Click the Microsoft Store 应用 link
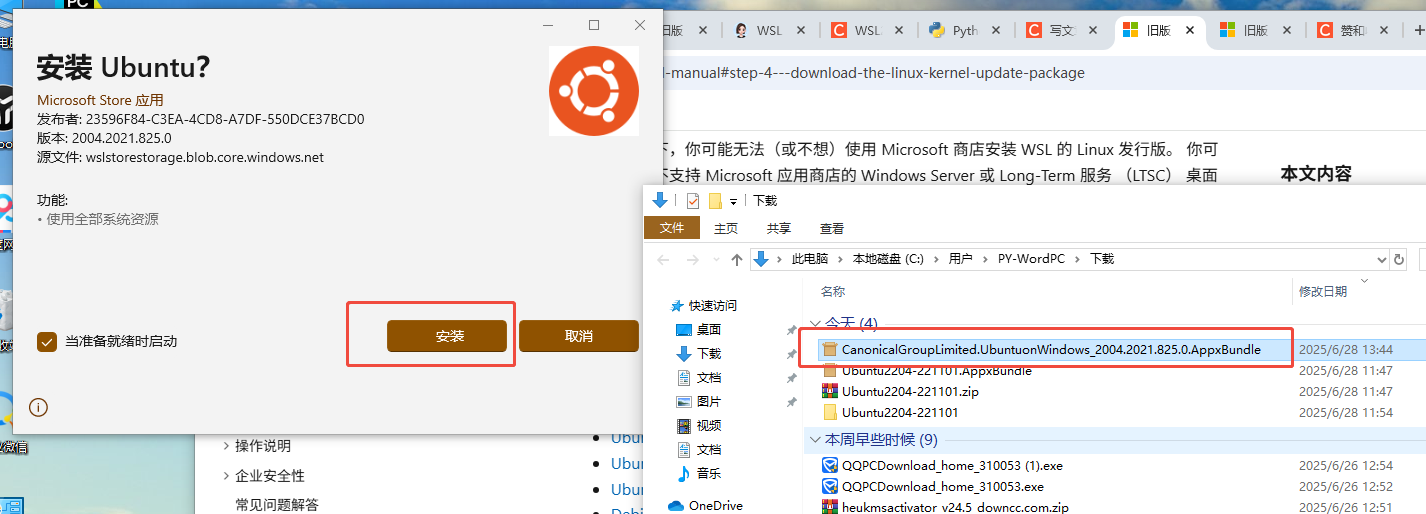Viewport: 1426px width, 514px height. (x=100, y=100)
